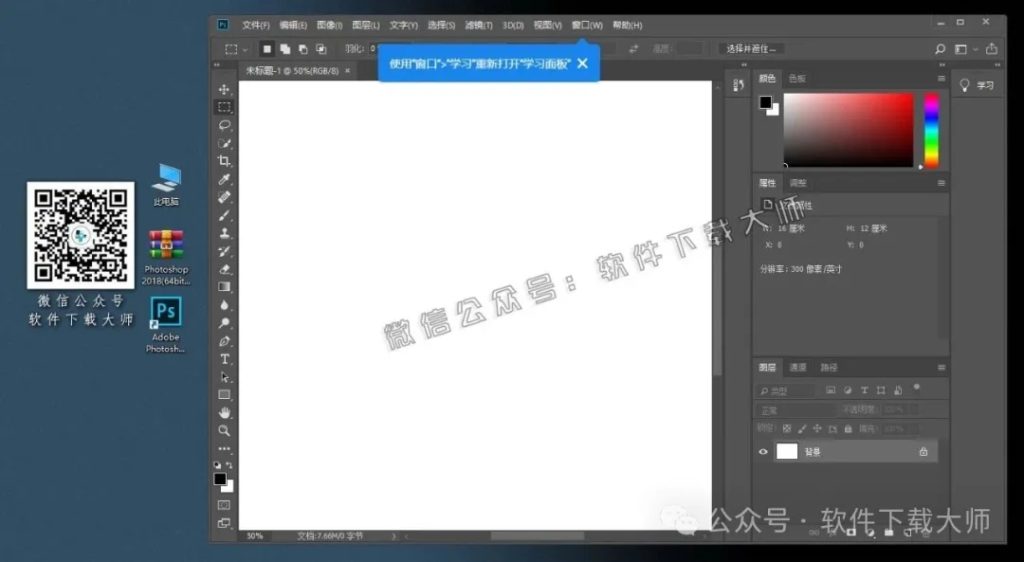Image resolution: width=1024 pixels, height=562 pixels.
Task: Hide the 背景 layer with eye icon
Action: tap(763, 452)
